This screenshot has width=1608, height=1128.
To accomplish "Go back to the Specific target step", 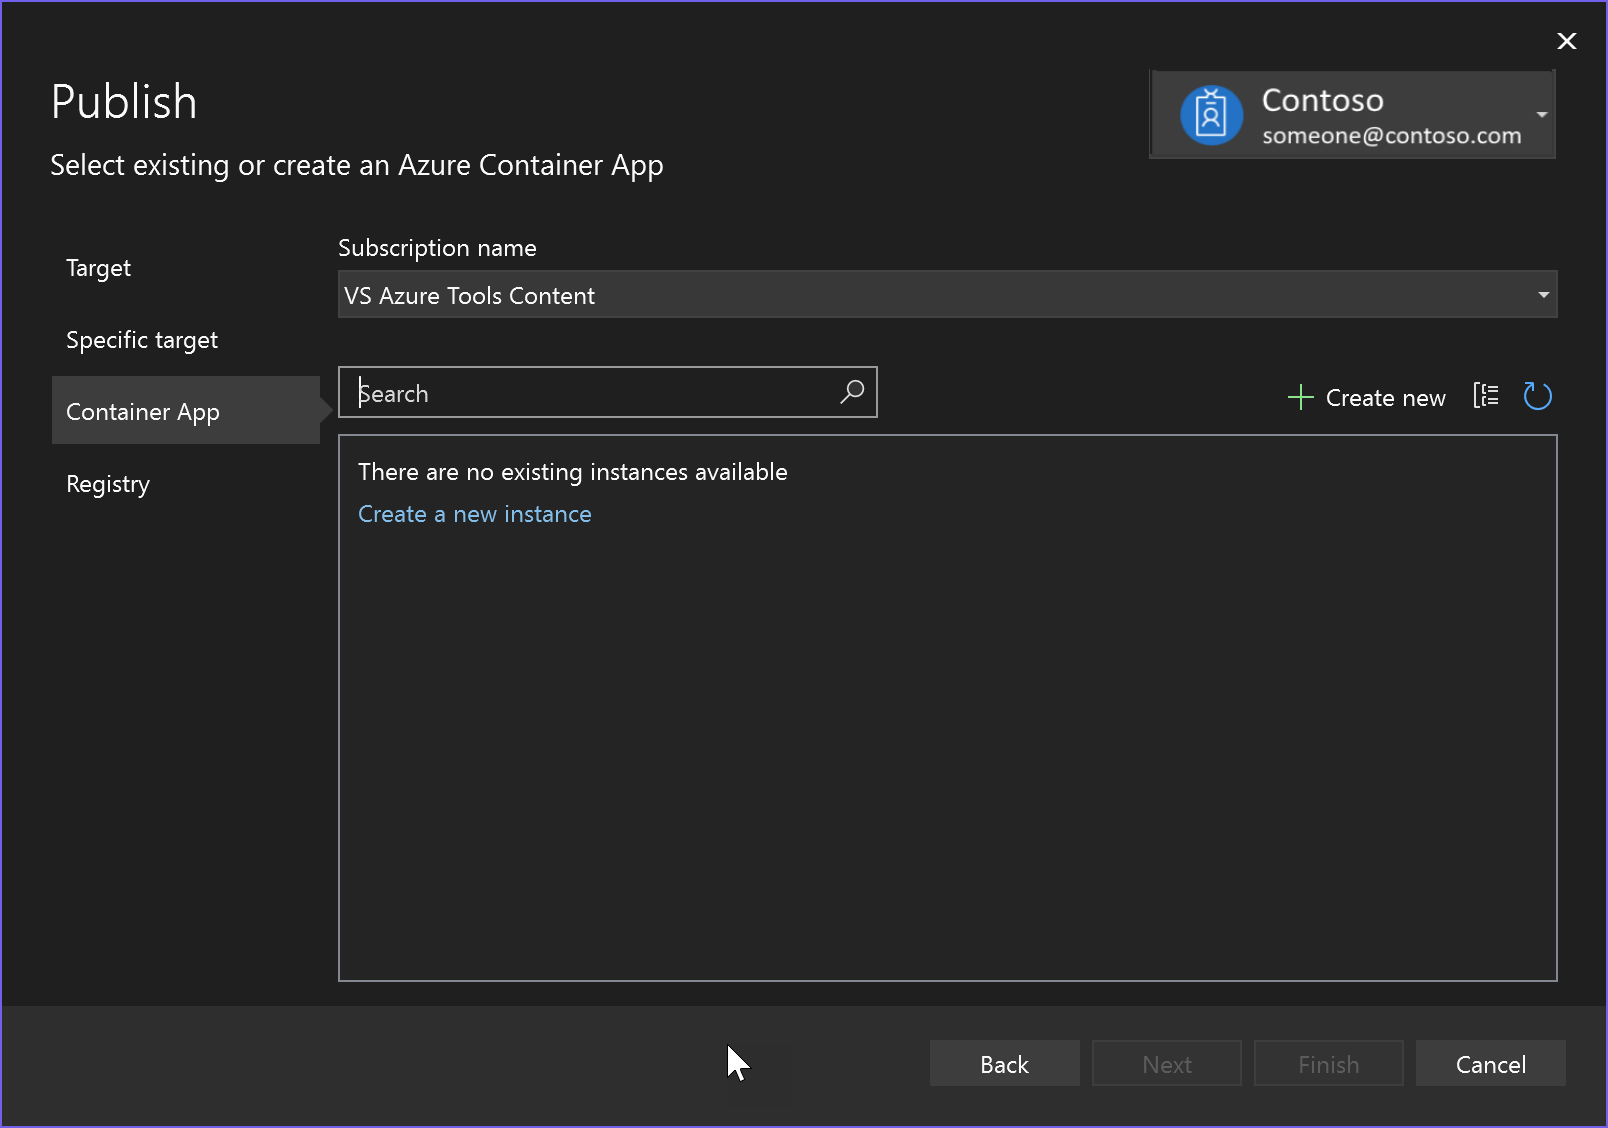I will 142,339.
